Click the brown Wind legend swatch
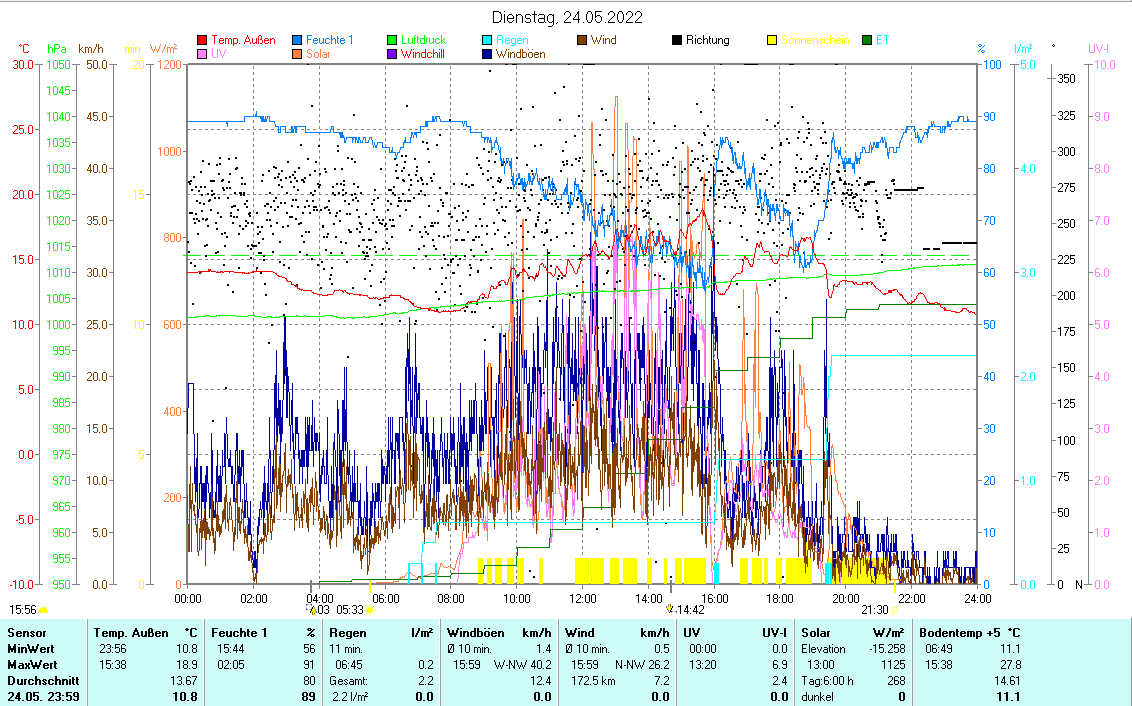The width and height of the screenshot is (1132, 706). point(582,41)
